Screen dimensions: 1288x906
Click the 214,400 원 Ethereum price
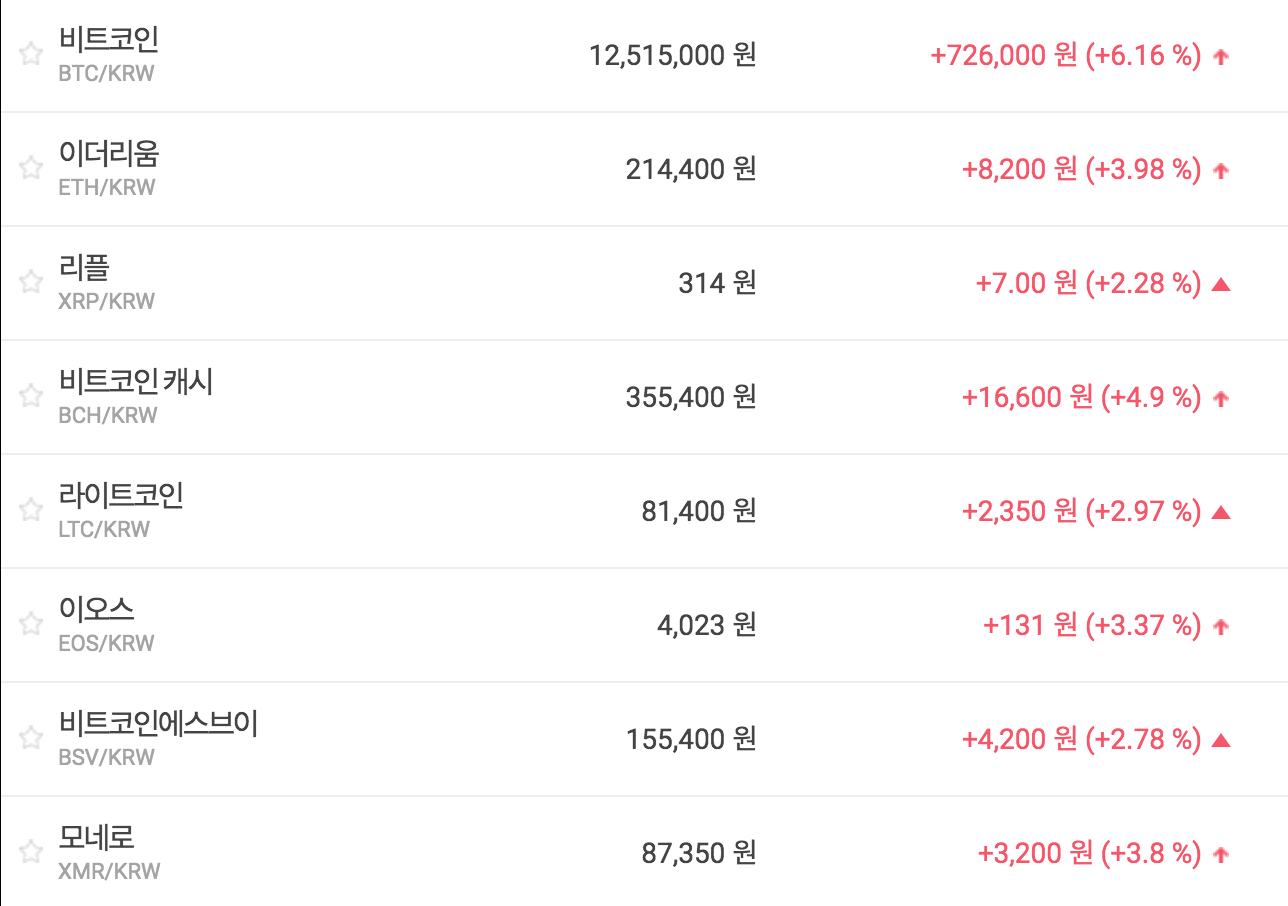pos(690,169)
